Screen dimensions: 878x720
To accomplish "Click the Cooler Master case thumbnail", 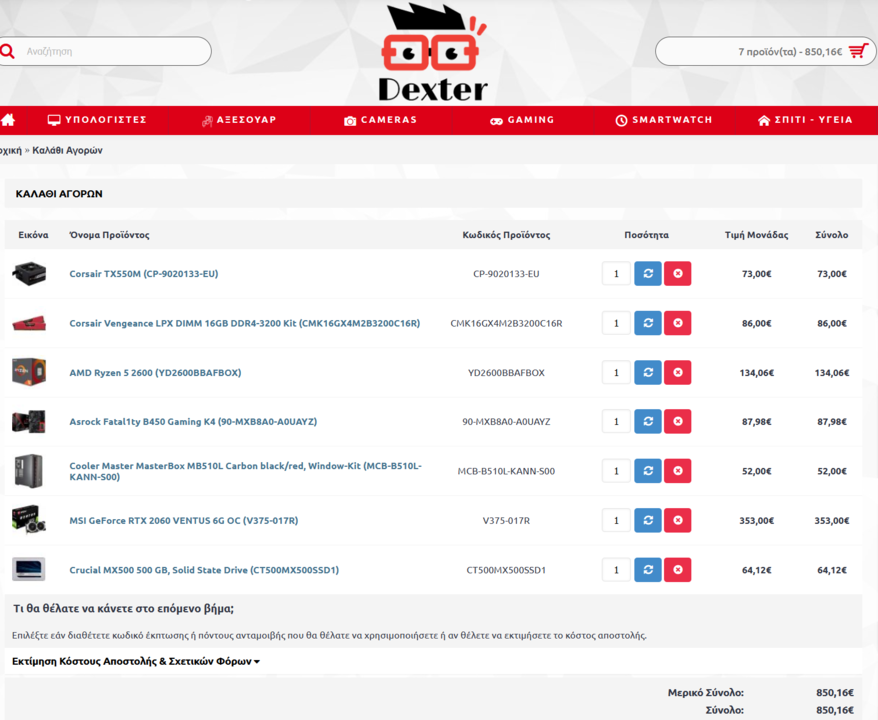I will (29, 471).
